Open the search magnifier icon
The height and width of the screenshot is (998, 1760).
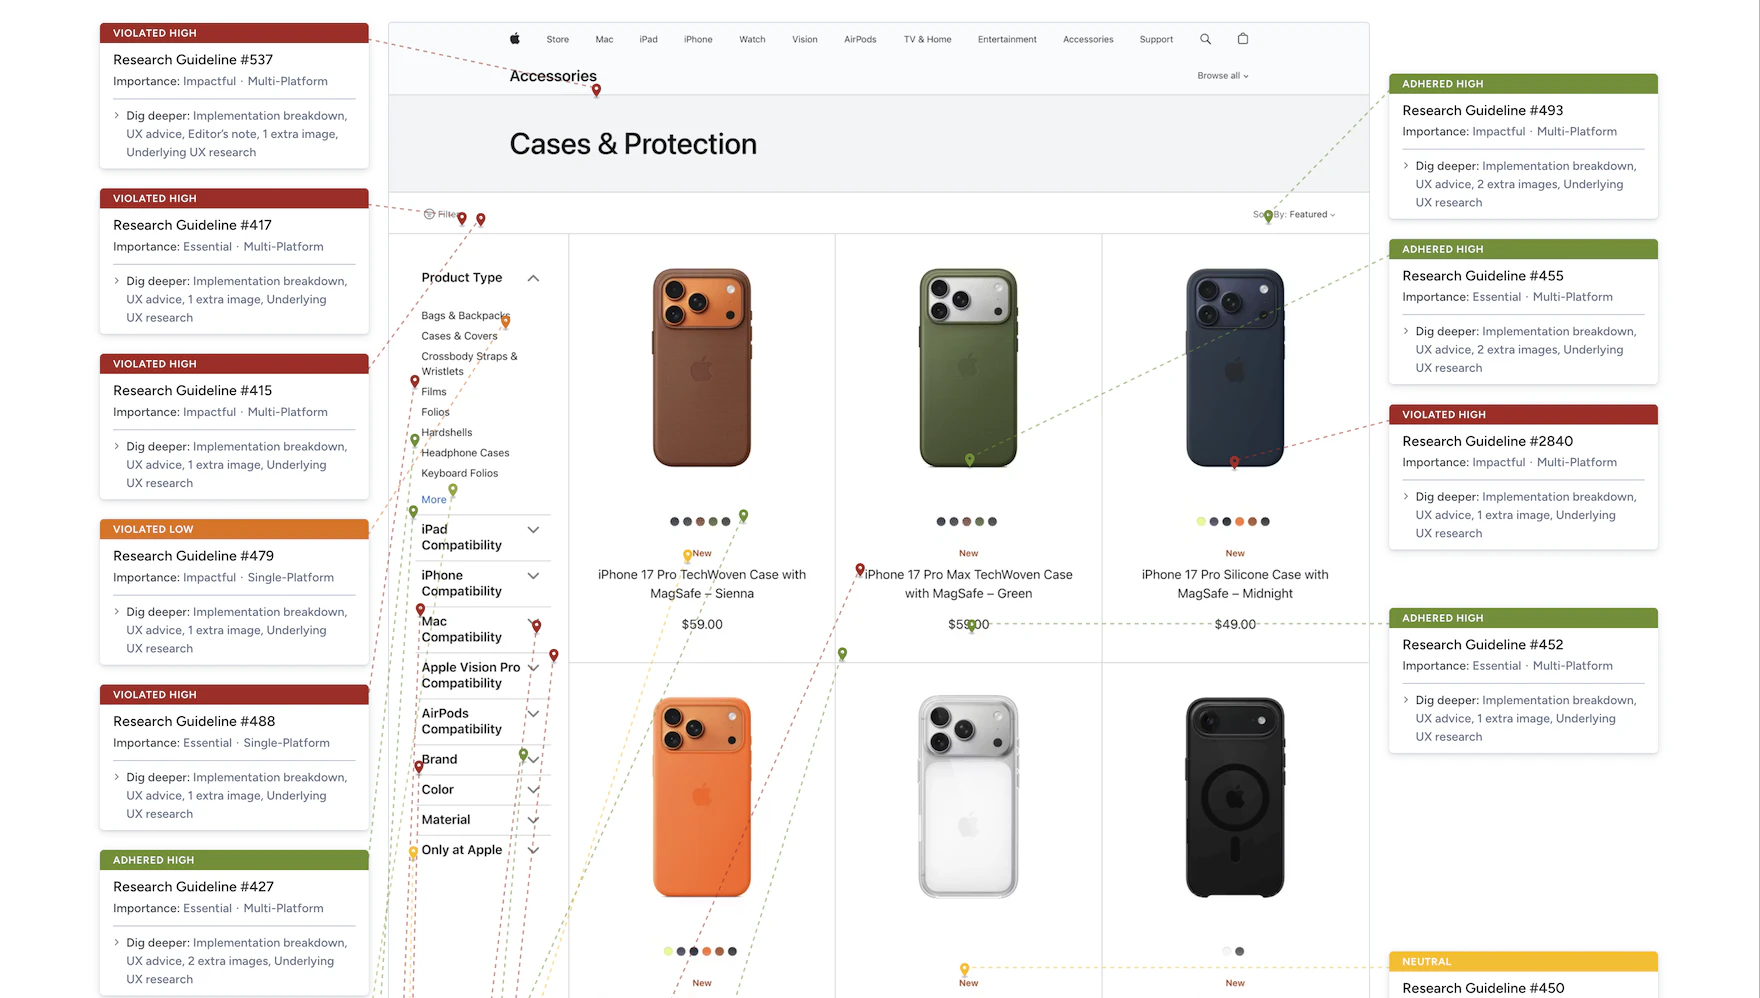(1205, 39)
